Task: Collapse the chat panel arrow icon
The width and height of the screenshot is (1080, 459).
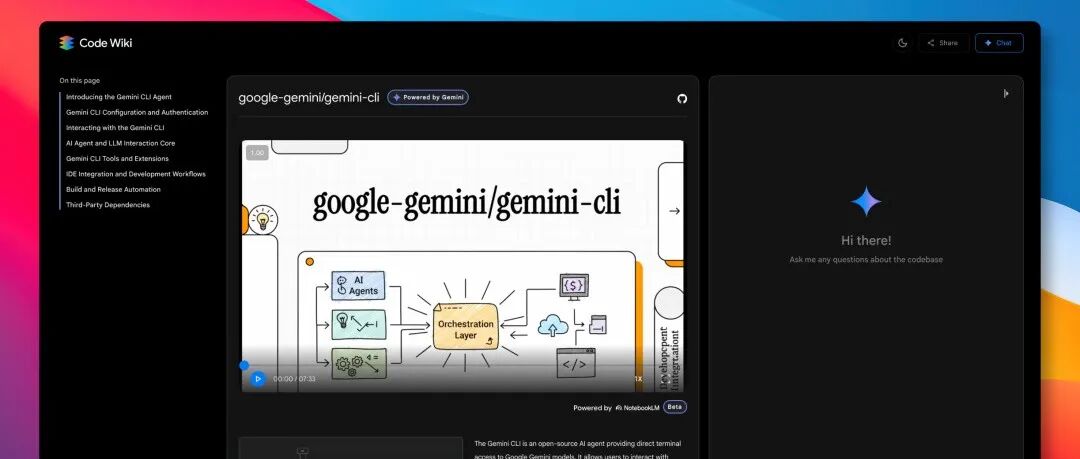Action: [1006, 93]
